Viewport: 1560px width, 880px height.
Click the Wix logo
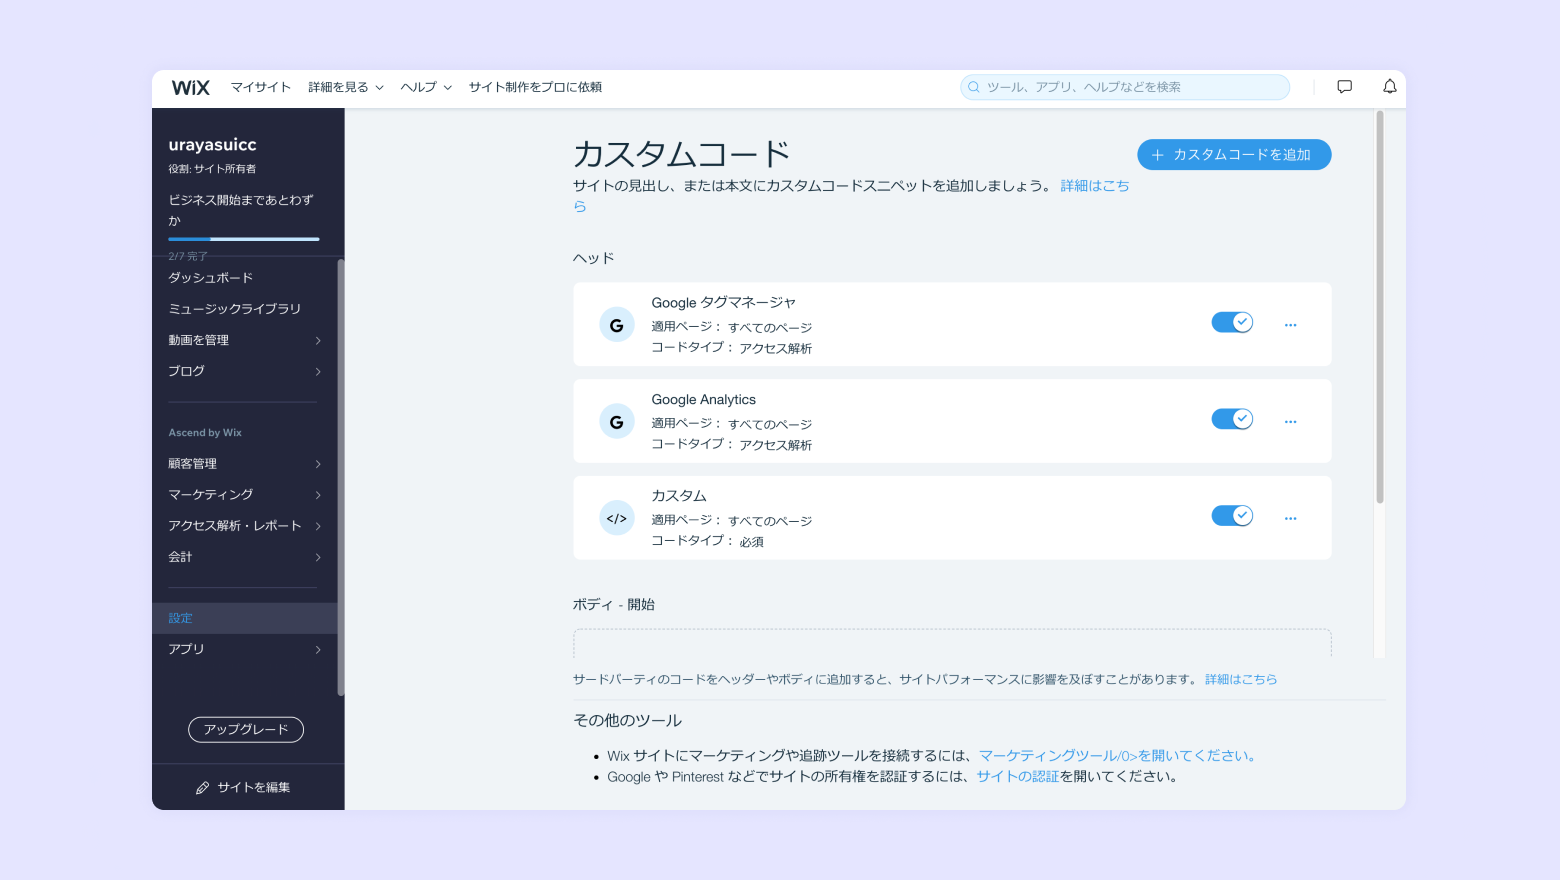click(191, 87)
